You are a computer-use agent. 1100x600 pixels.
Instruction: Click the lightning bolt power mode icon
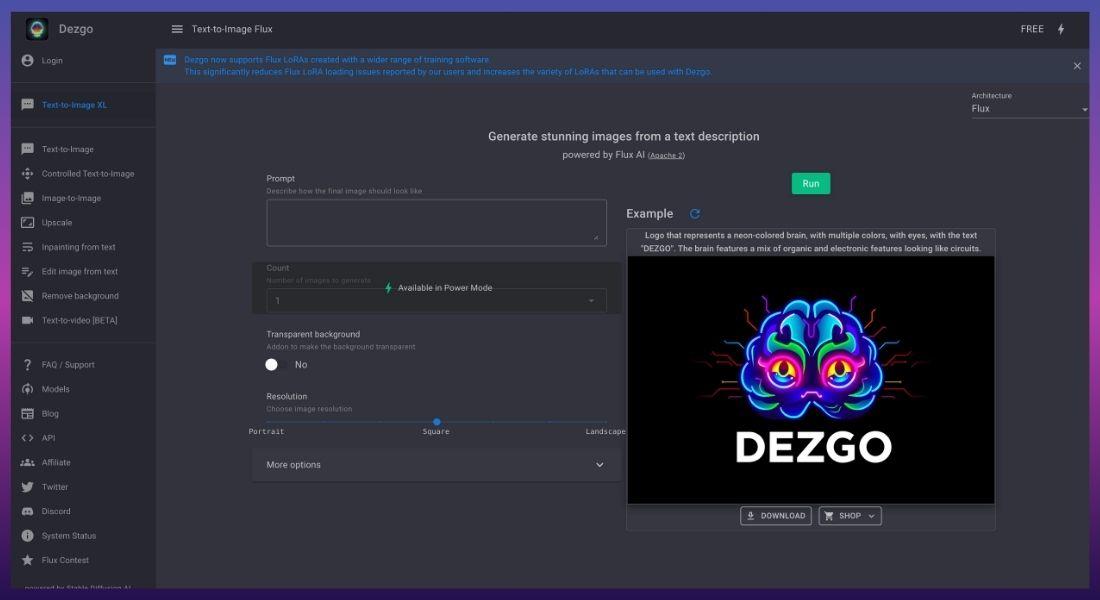[1061, 29]
